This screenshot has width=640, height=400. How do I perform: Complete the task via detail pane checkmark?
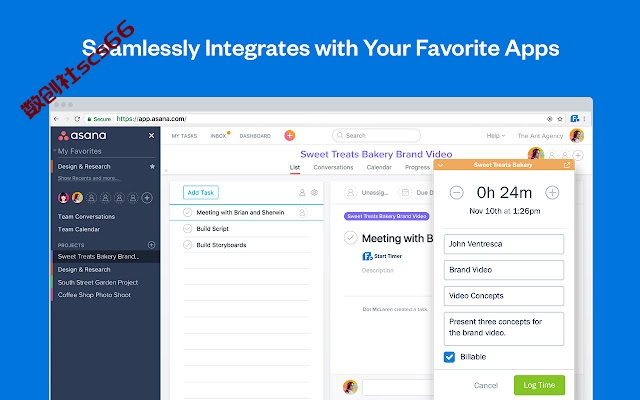click(351, 238)
